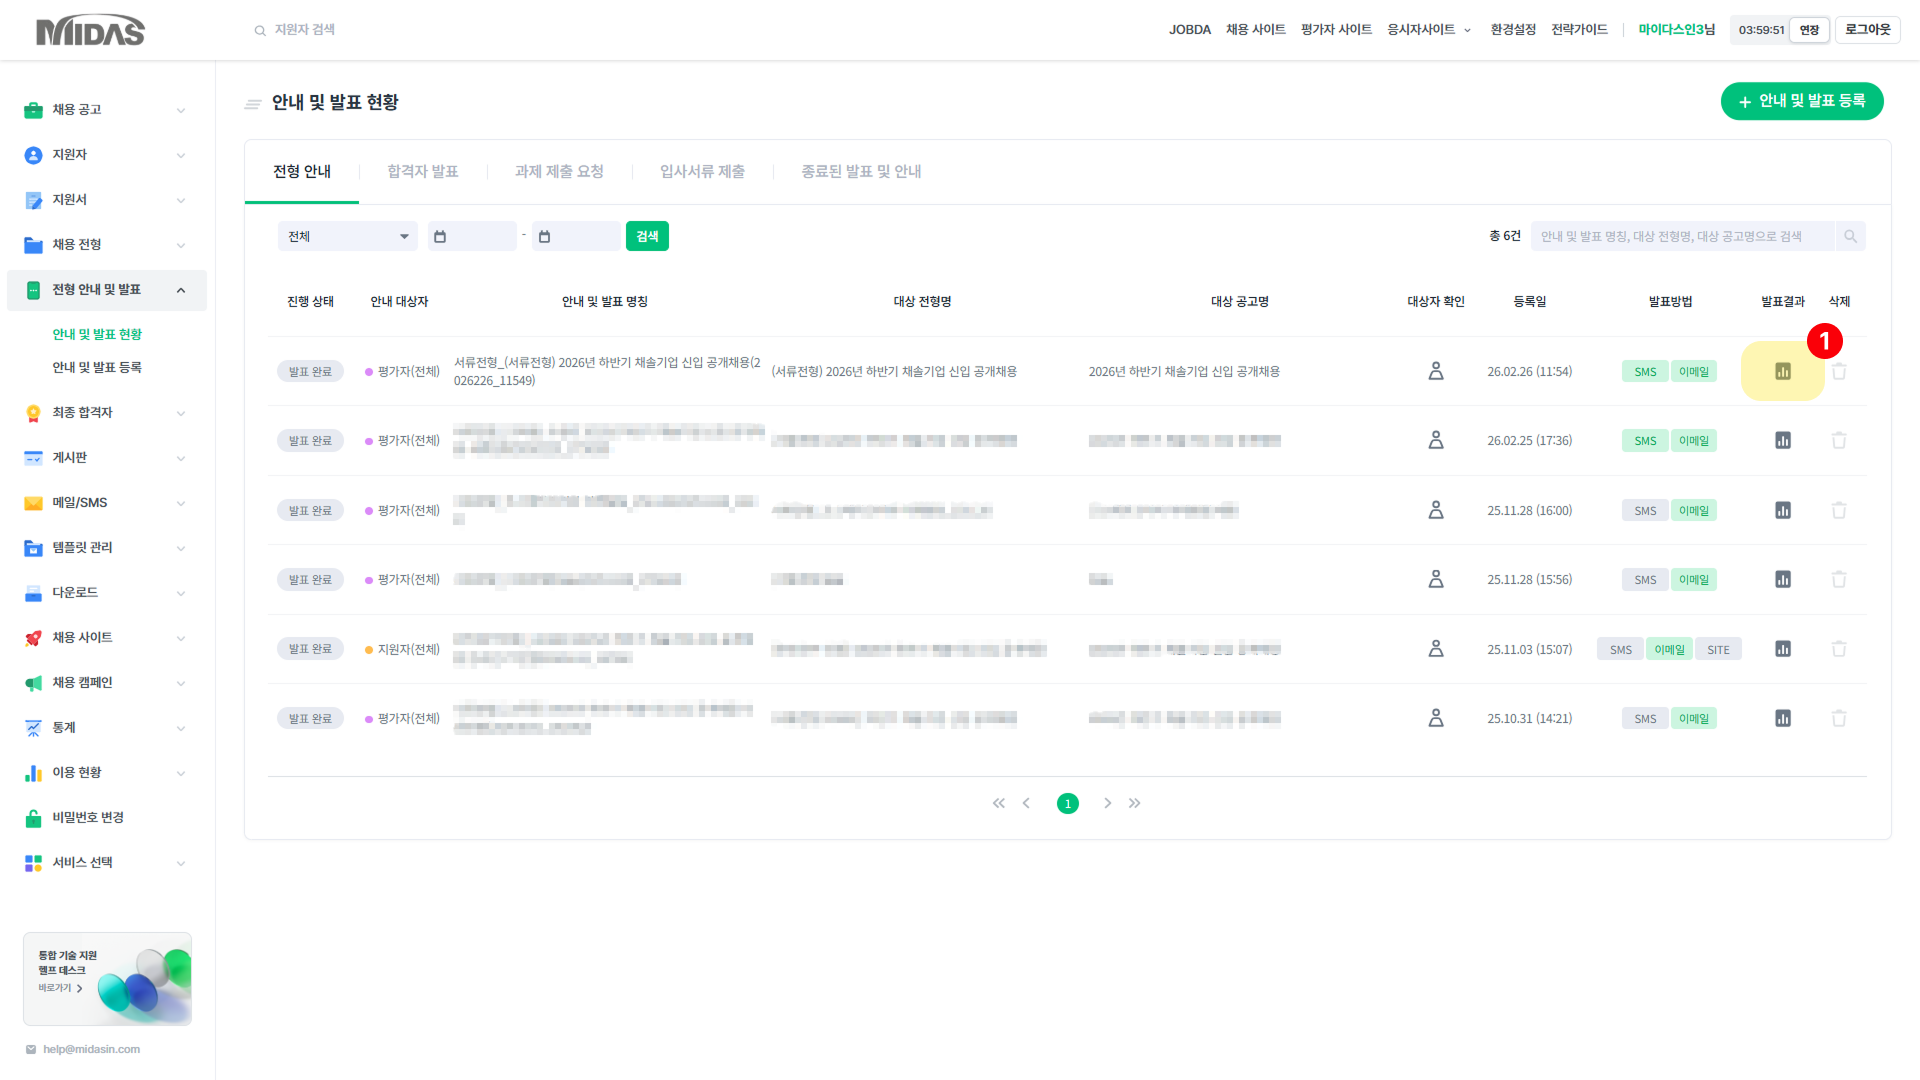
Task: Collapse the 전형 안내 및 발표 menu
Action: point(180,290)
